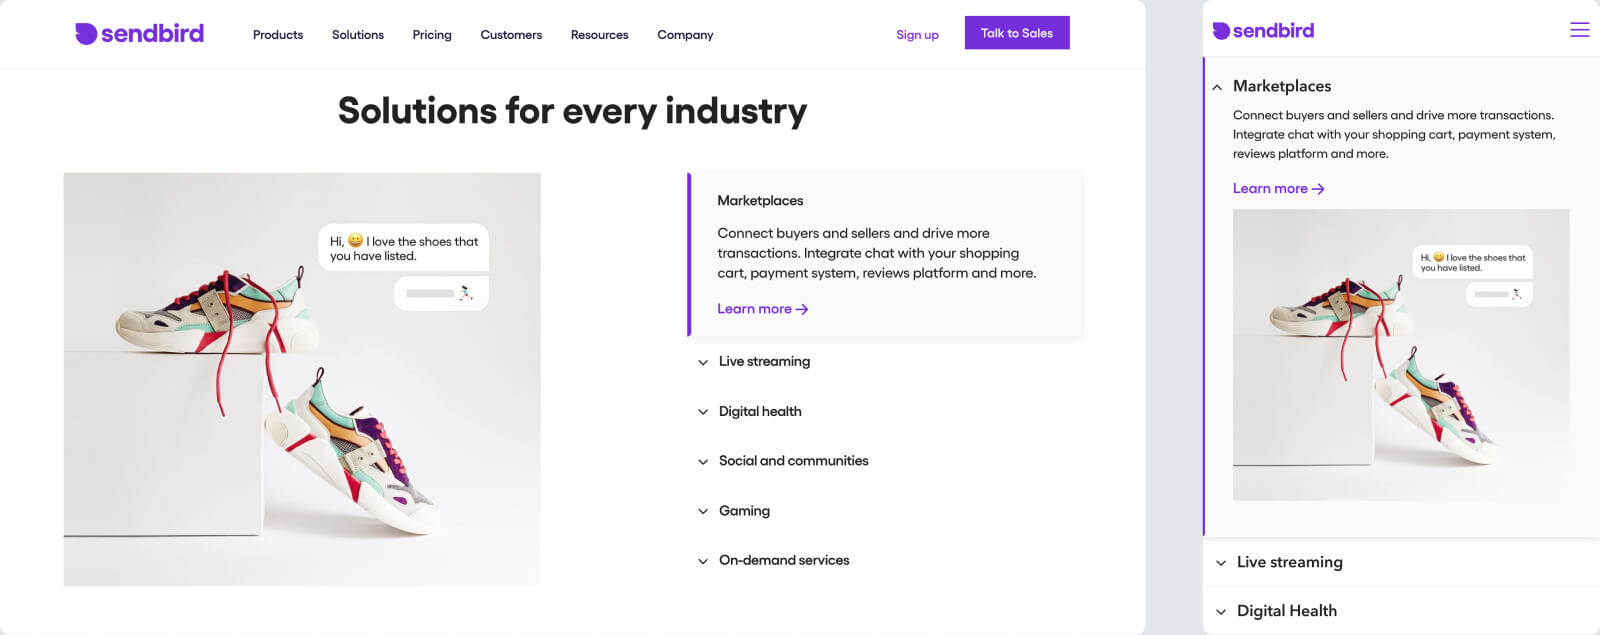Expand the Digital health accordion item

click(760, 412)
